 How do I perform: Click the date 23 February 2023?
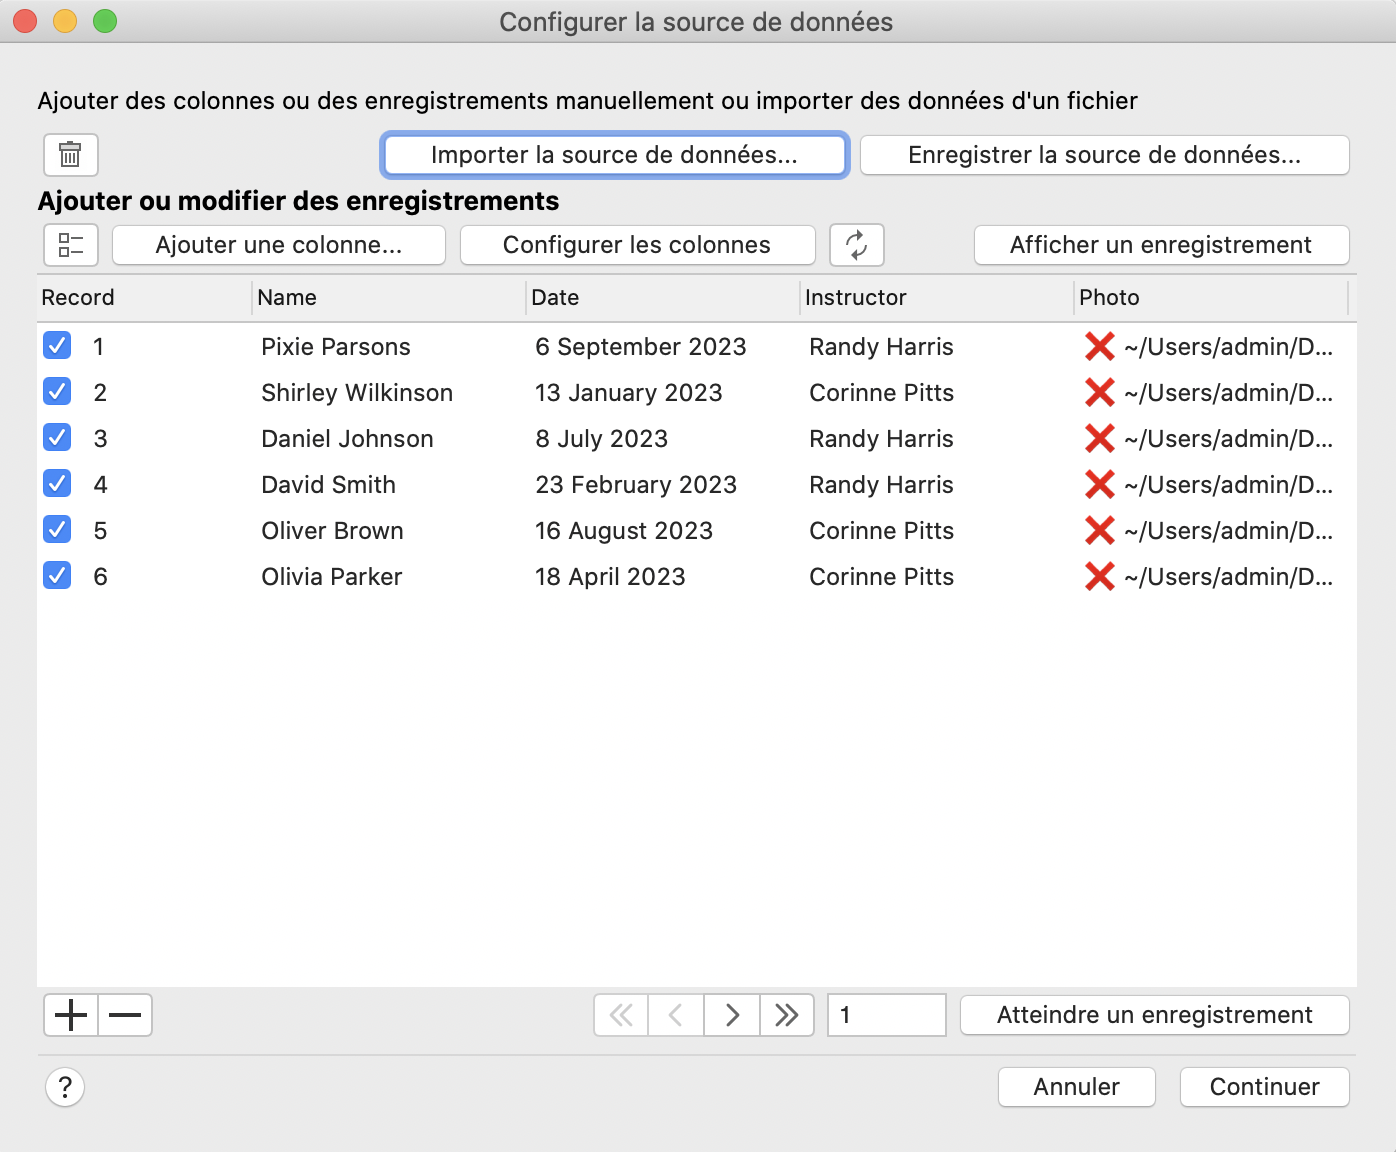(636, 485)
